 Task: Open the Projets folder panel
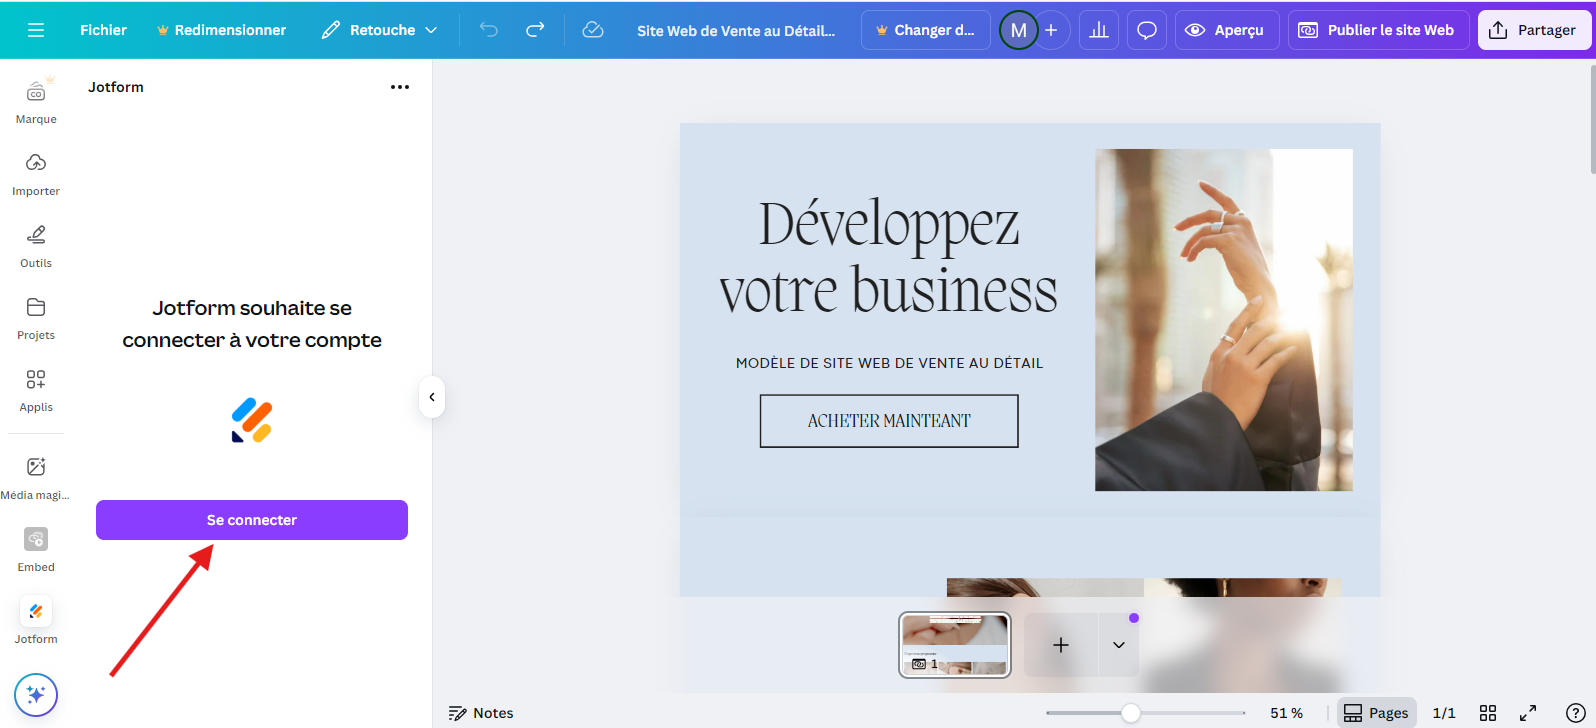click(x=36, y=318)
